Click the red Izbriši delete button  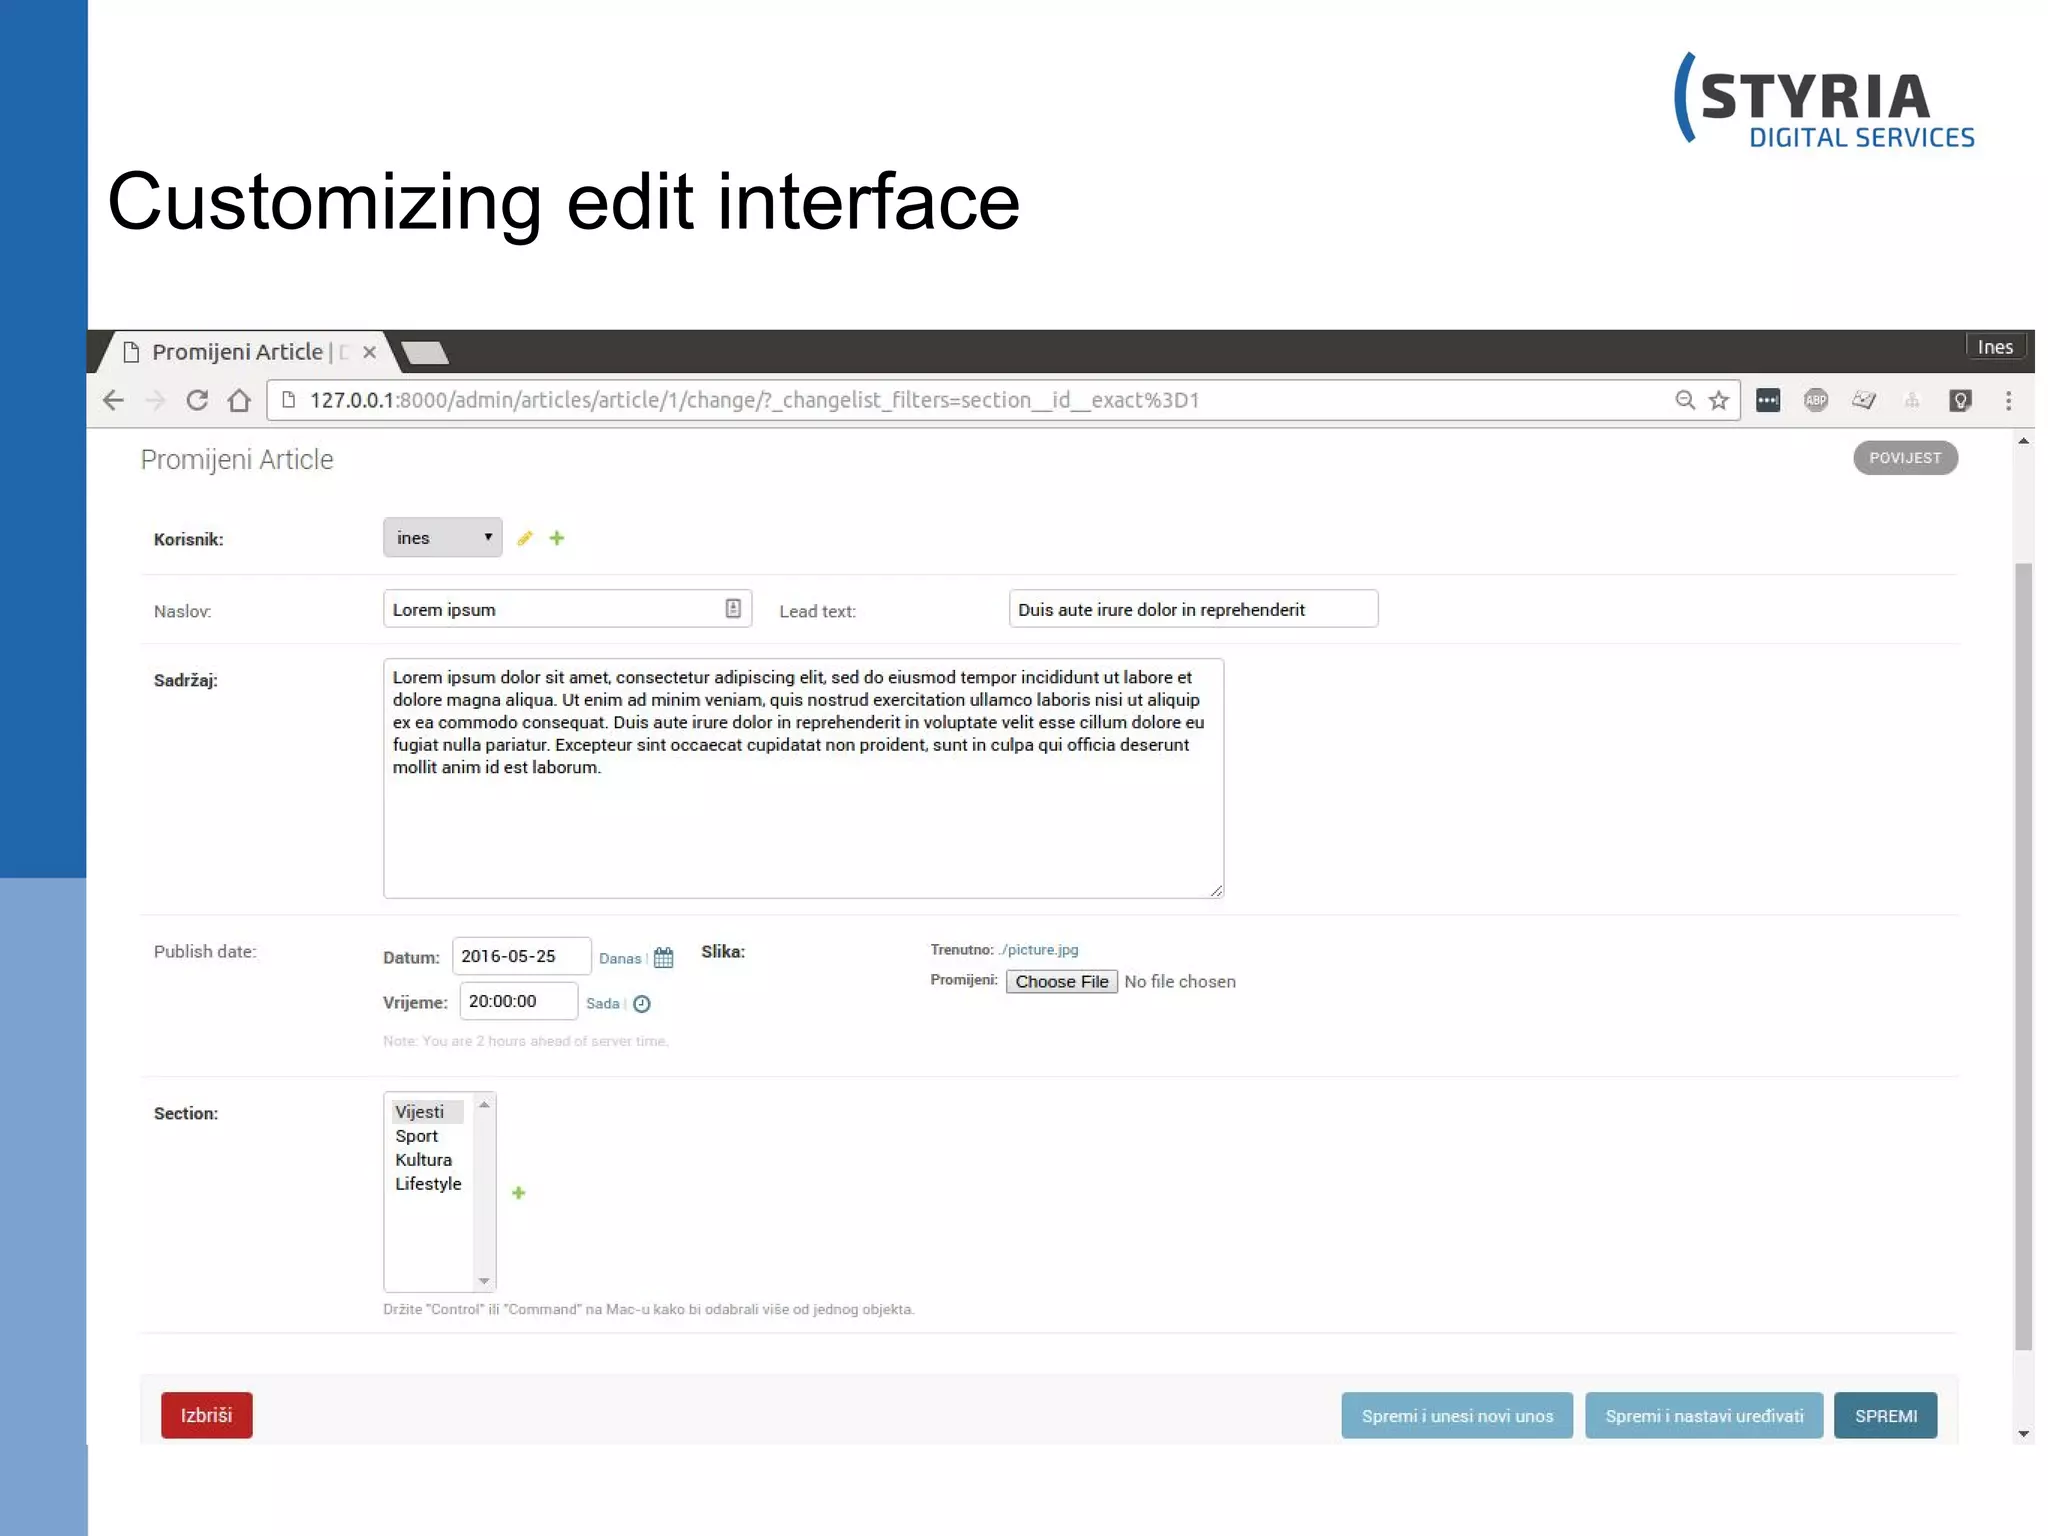(207, 1415)
